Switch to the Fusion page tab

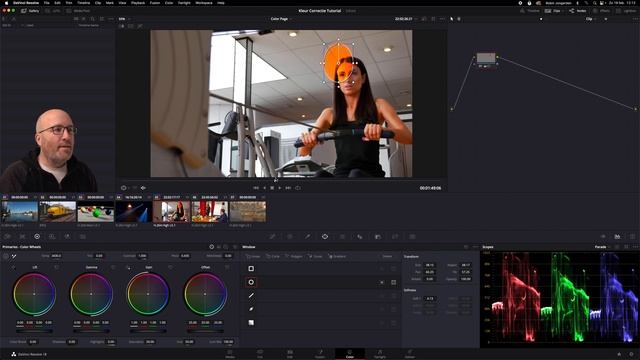(x=320, y=354)
